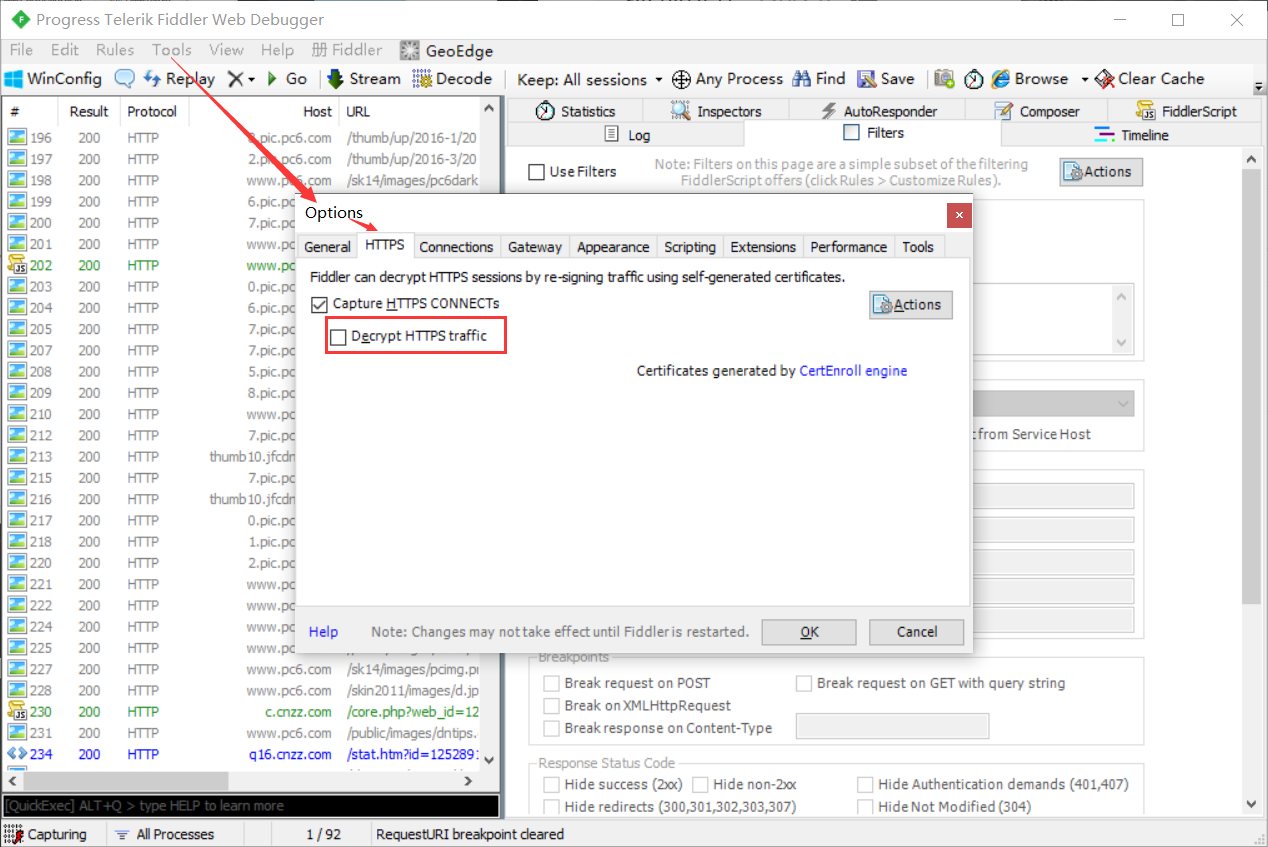This screenshot has height=847, width=1268.
Task: Click the Stream toolbar button
Action: [x=364, y=79]
